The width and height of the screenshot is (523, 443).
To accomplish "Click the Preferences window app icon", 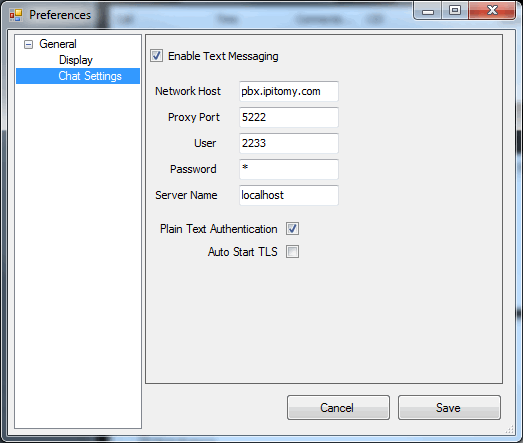I will click(x=16, y=15).
